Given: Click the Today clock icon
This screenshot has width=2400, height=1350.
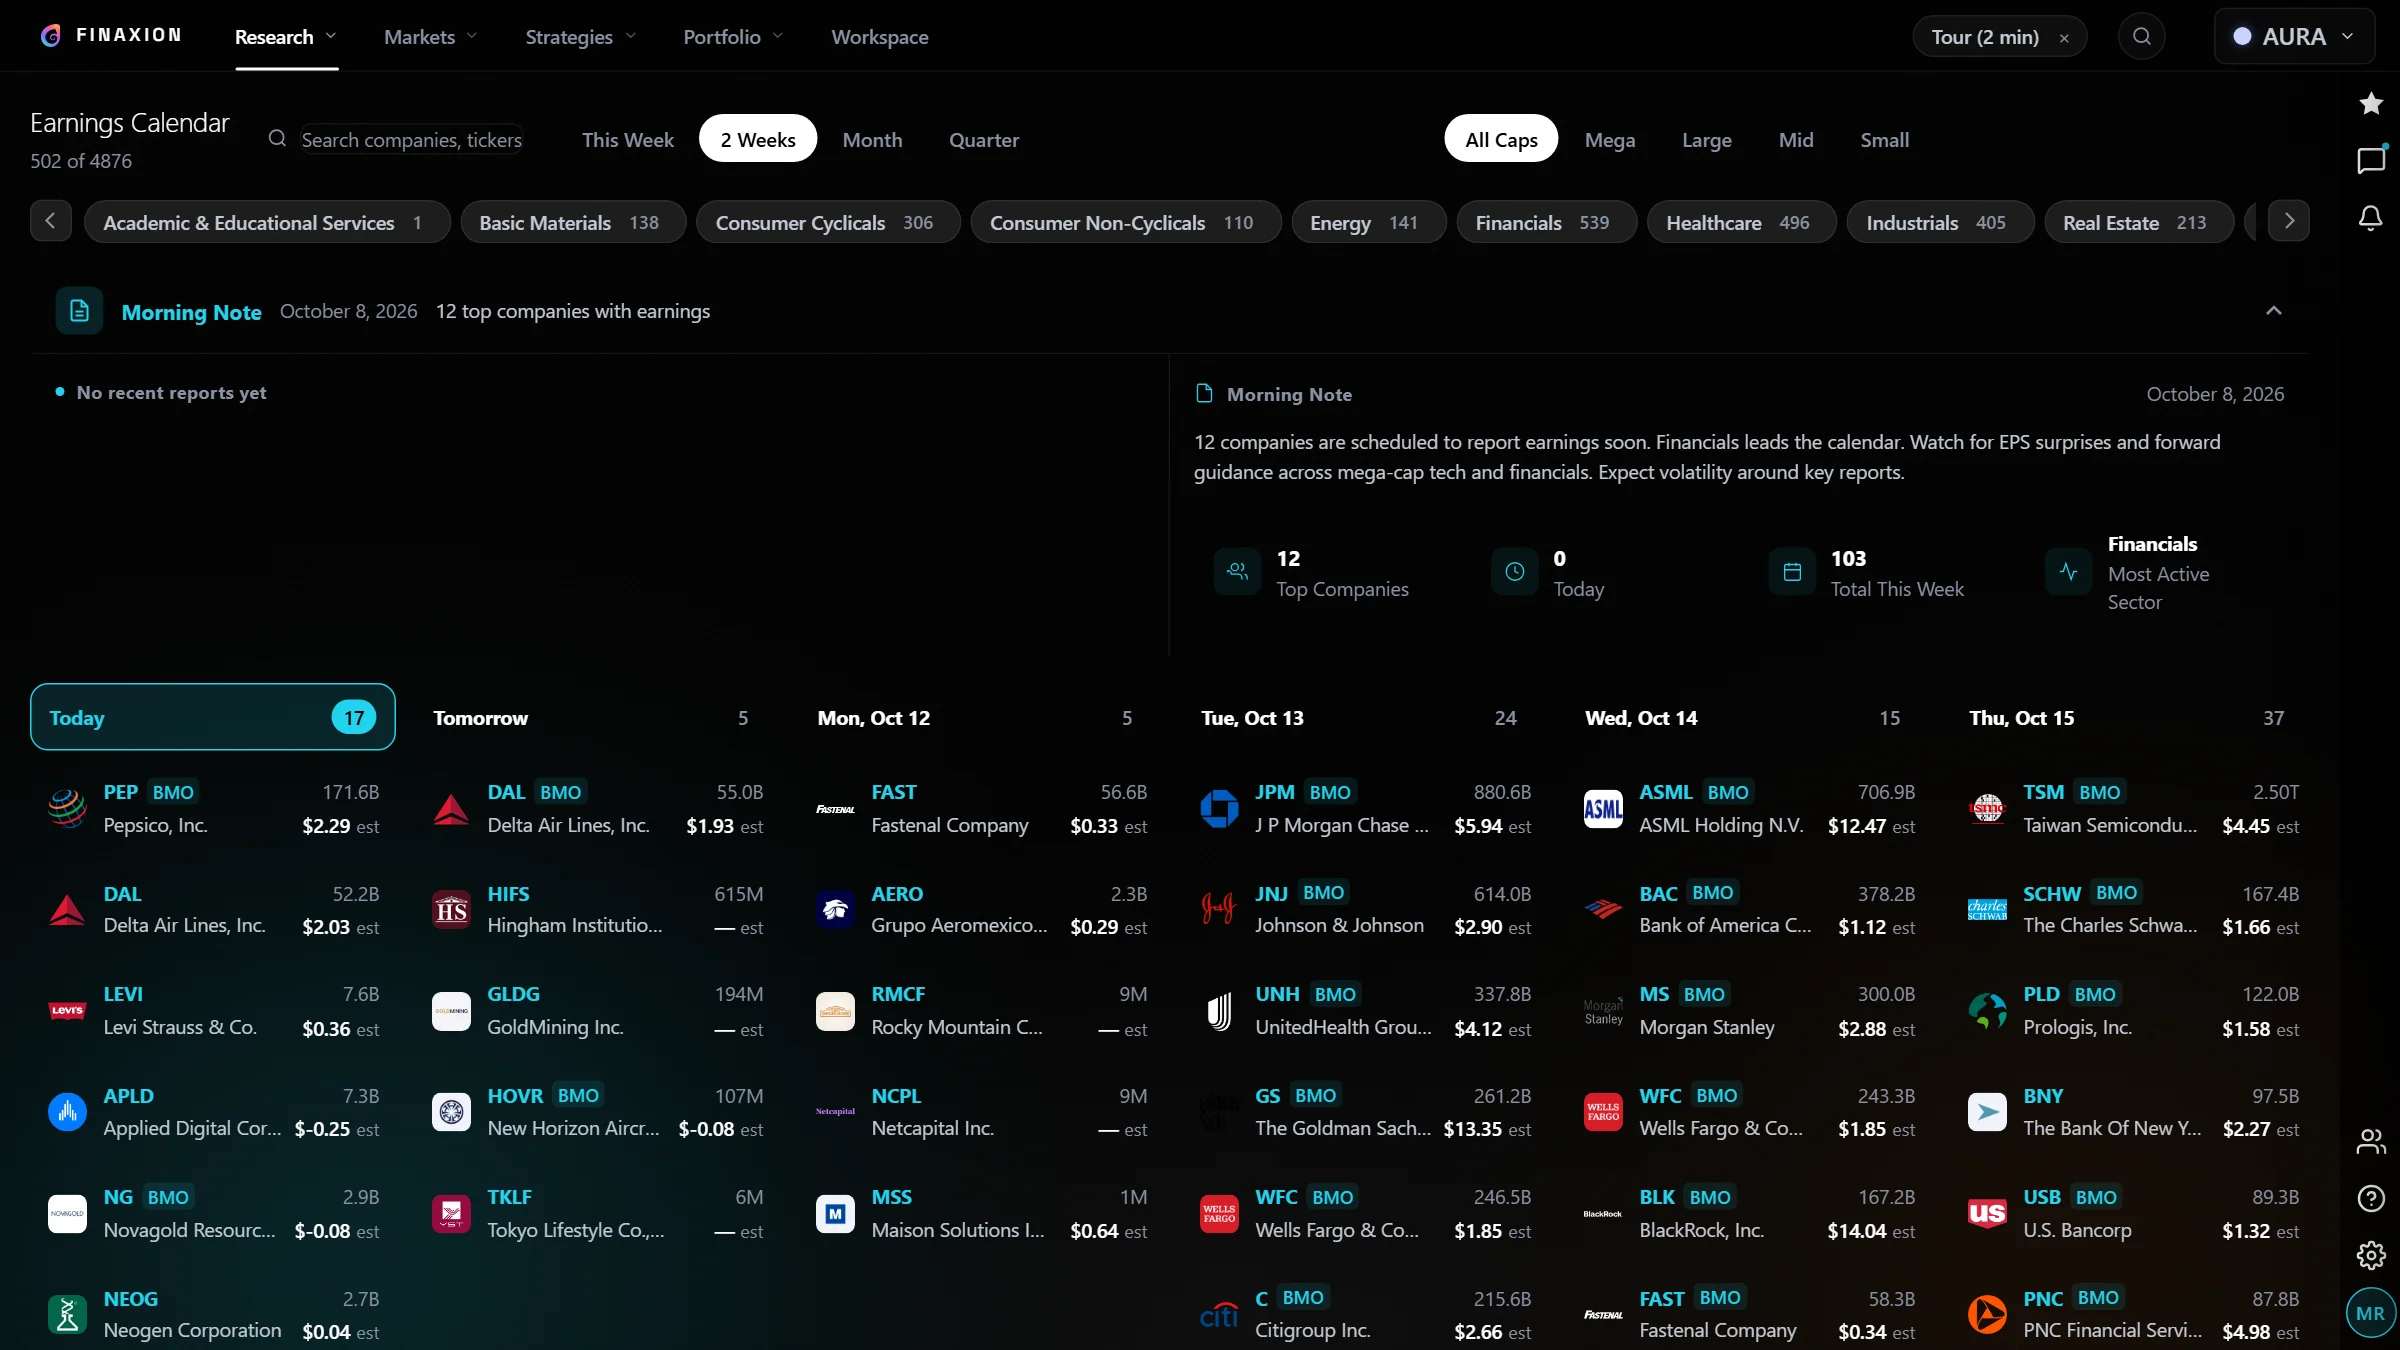Looking at the screenshot, I should pyautogui.click(x=1514, y=572).
